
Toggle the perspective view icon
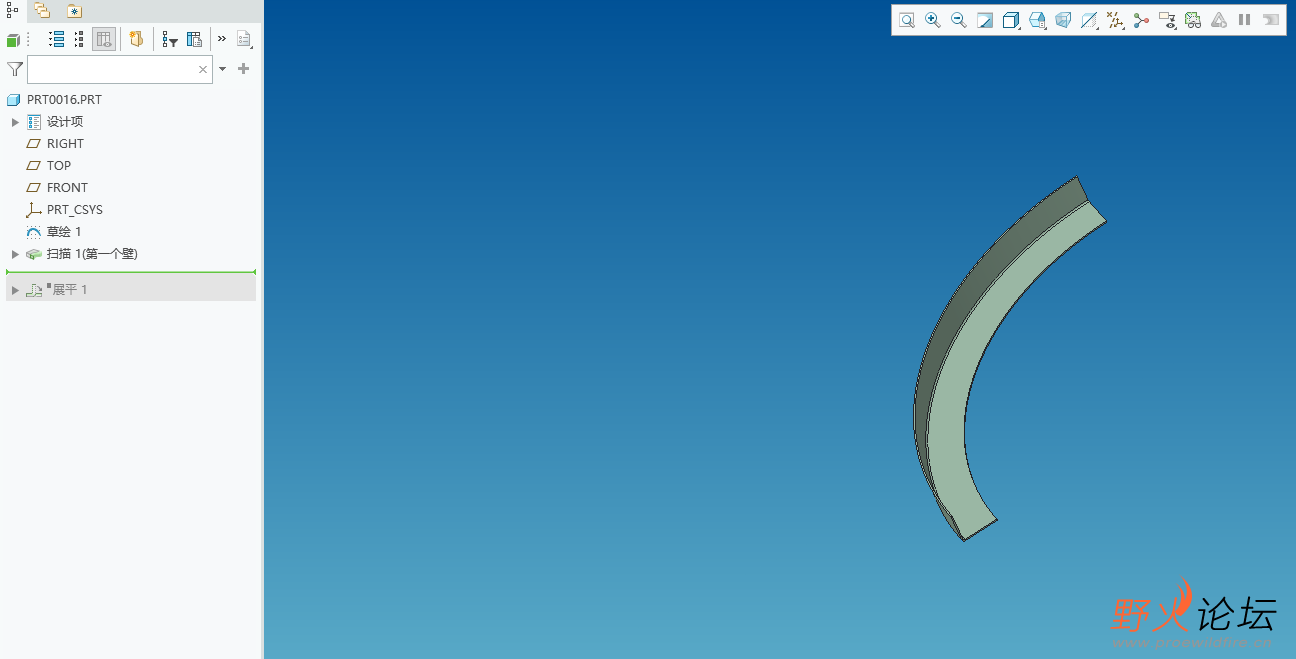coord(1063,20)
